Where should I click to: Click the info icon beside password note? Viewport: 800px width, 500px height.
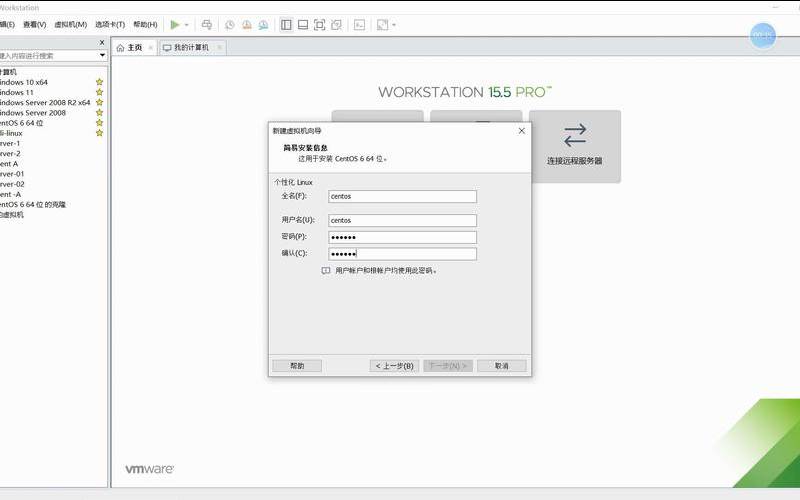(326, 271)
